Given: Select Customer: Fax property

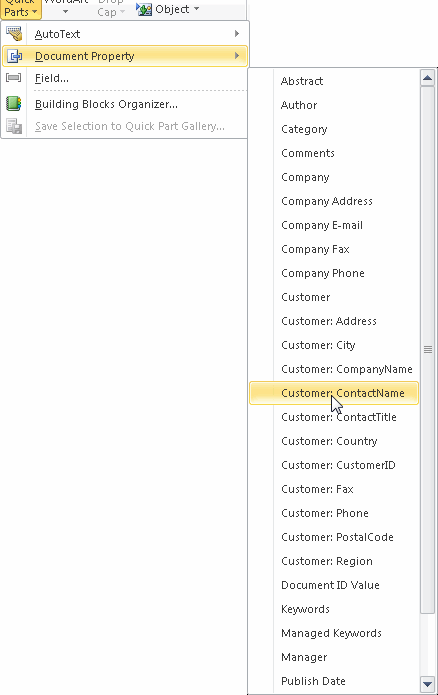Looking at the screenshot, I should point(334,489).
